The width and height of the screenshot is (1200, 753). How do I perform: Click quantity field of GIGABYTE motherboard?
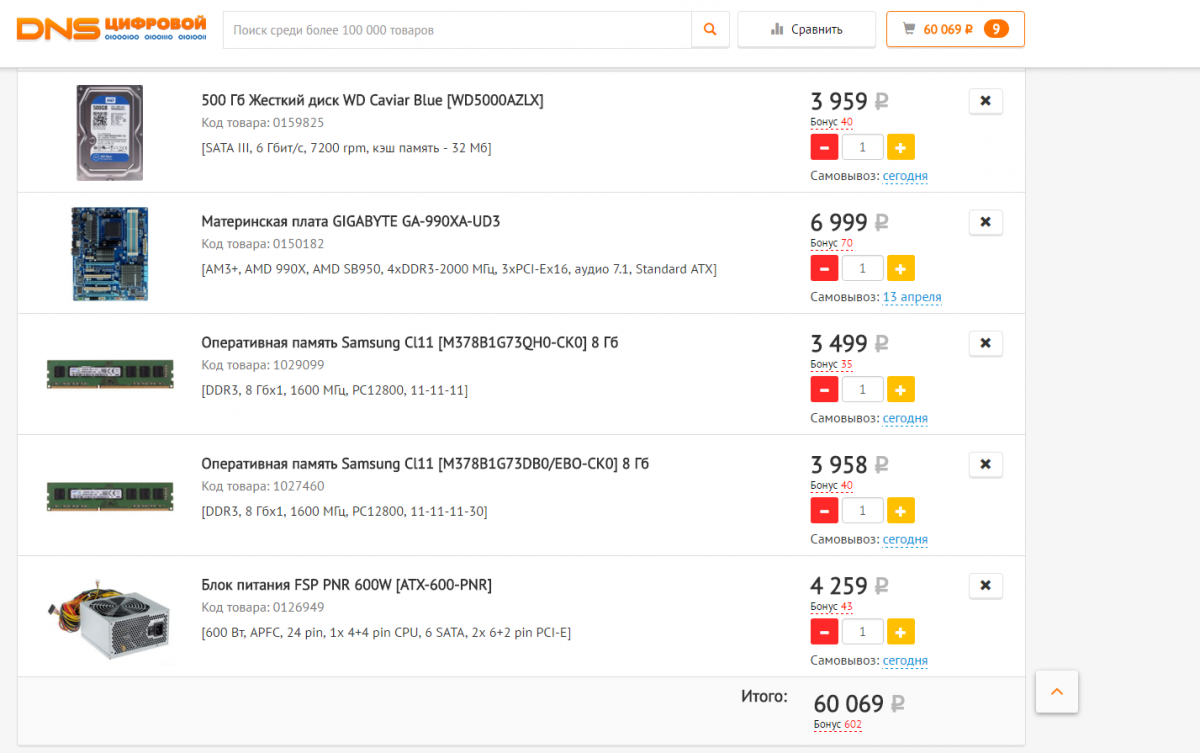click(x=863, y=269)
